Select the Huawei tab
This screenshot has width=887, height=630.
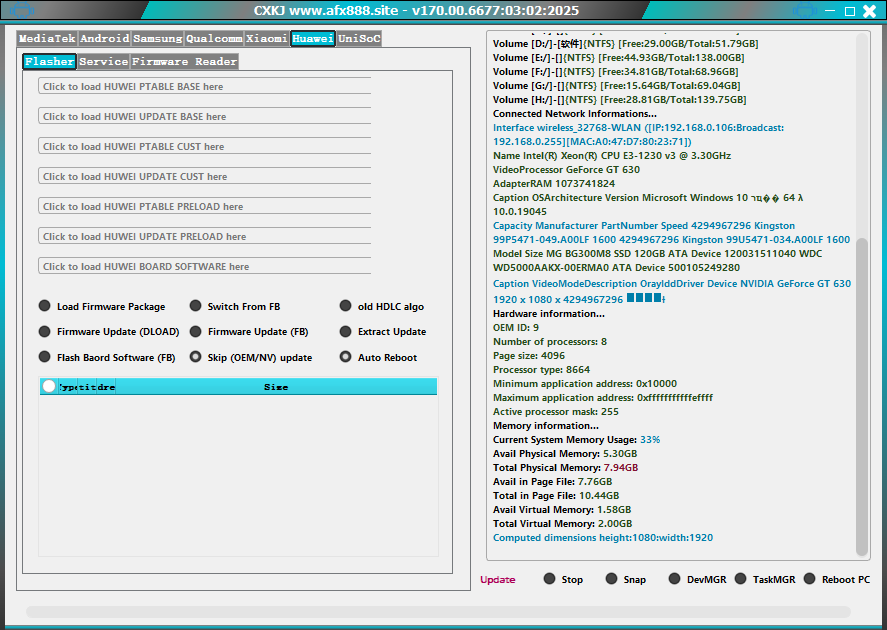[313, 38]
